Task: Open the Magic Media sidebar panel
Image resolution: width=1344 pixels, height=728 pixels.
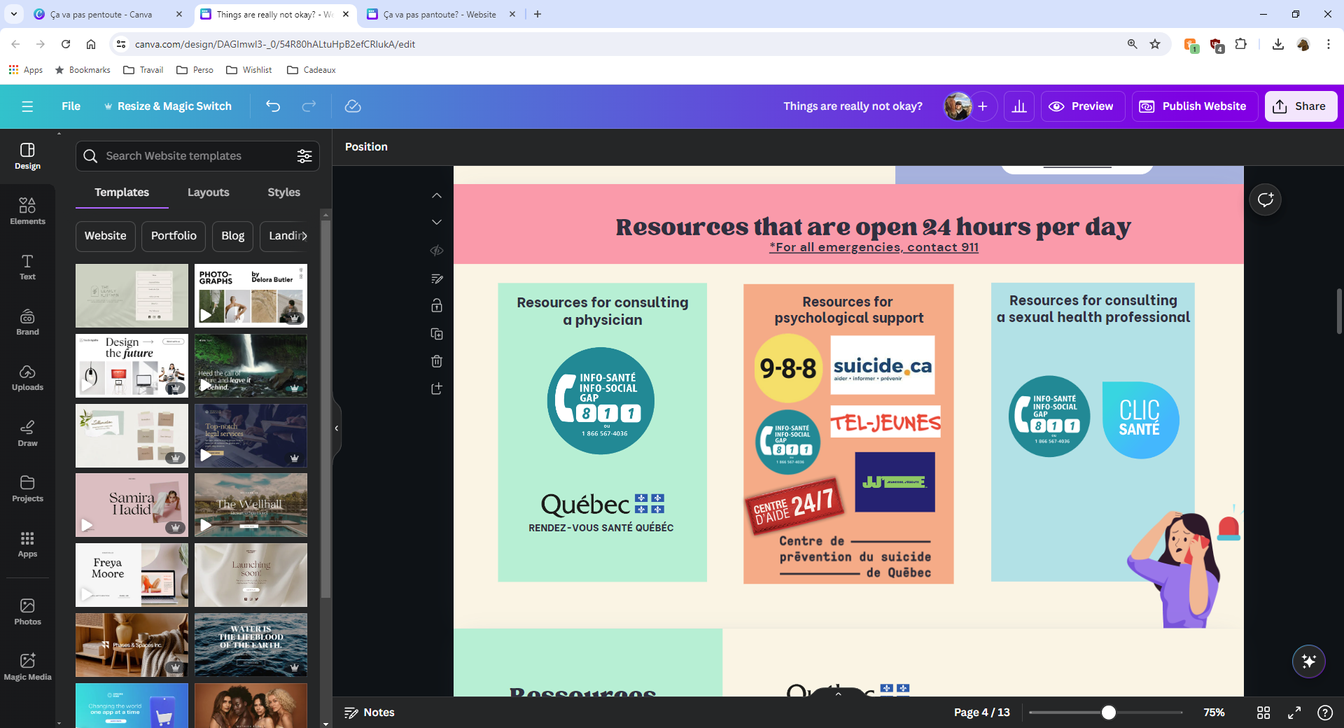Action: 27,666
